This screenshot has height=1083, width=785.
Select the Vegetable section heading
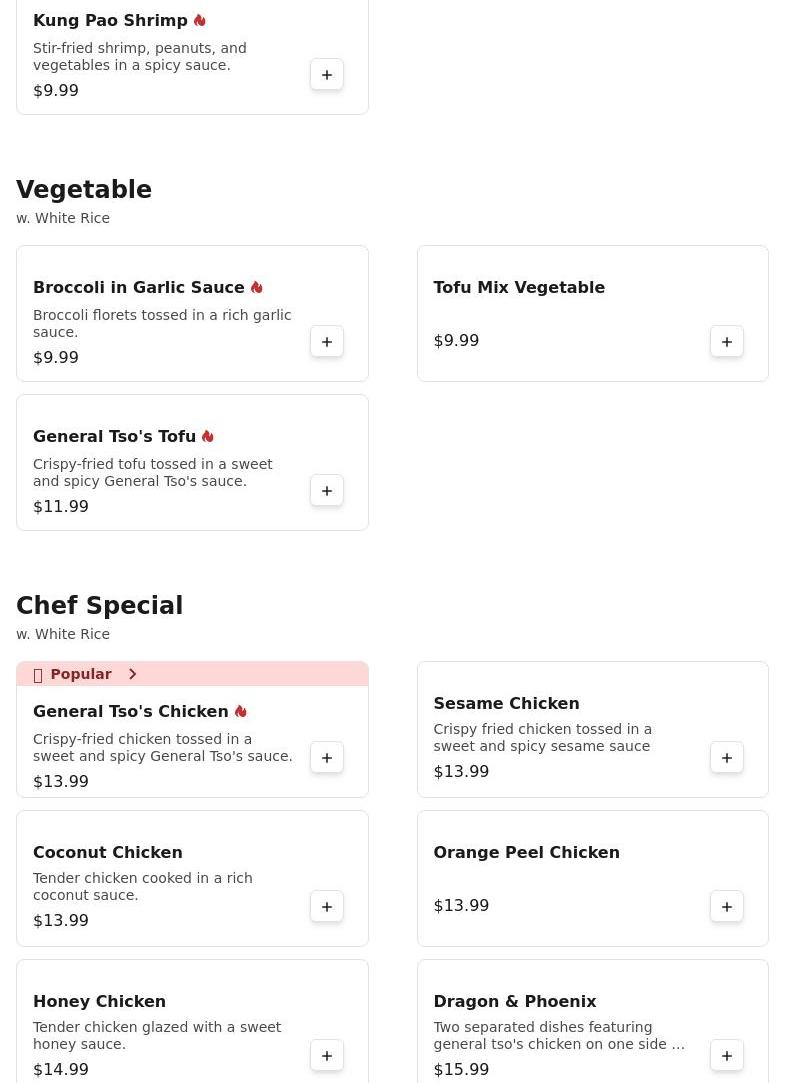(84, 189)
